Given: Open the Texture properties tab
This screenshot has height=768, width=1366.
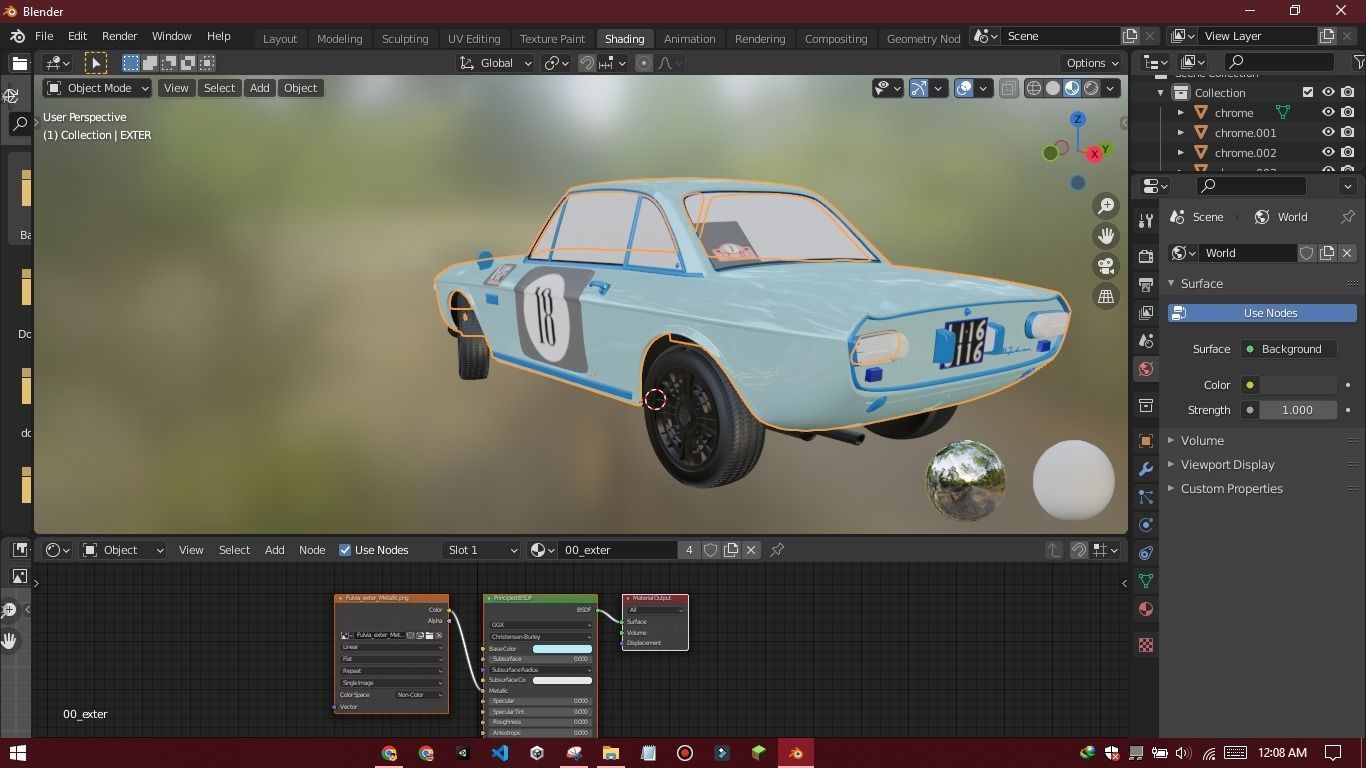Looking at the screenshot, I should [1146, 645].
